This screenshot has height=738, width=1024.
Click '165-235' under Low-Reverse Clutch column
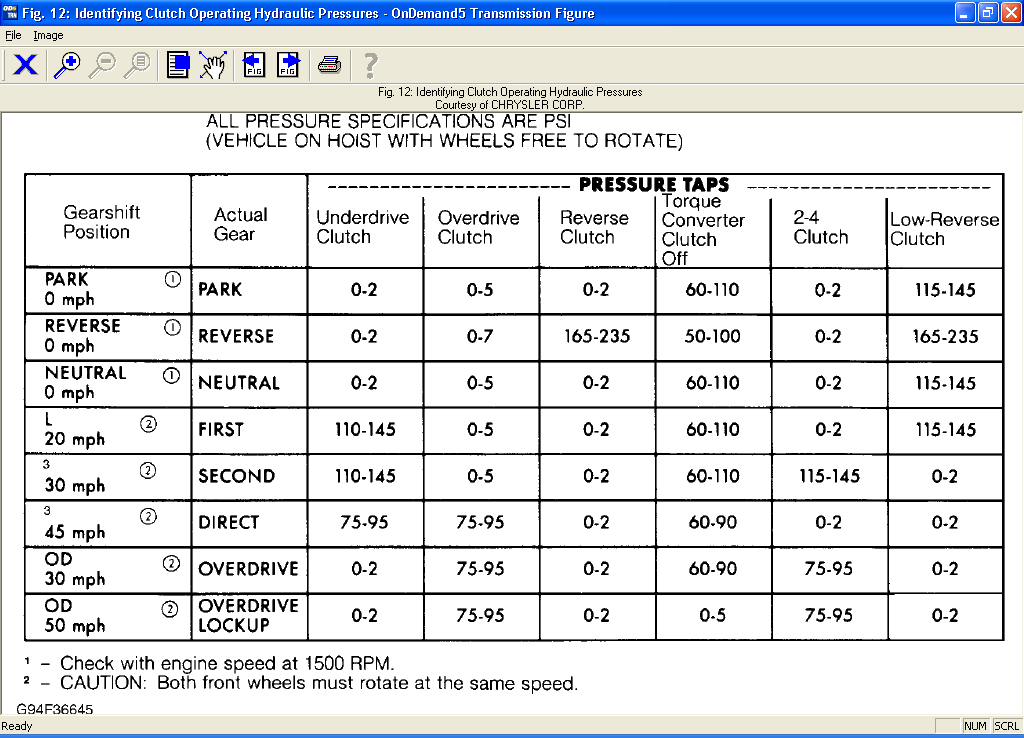(x=945, y=336)
